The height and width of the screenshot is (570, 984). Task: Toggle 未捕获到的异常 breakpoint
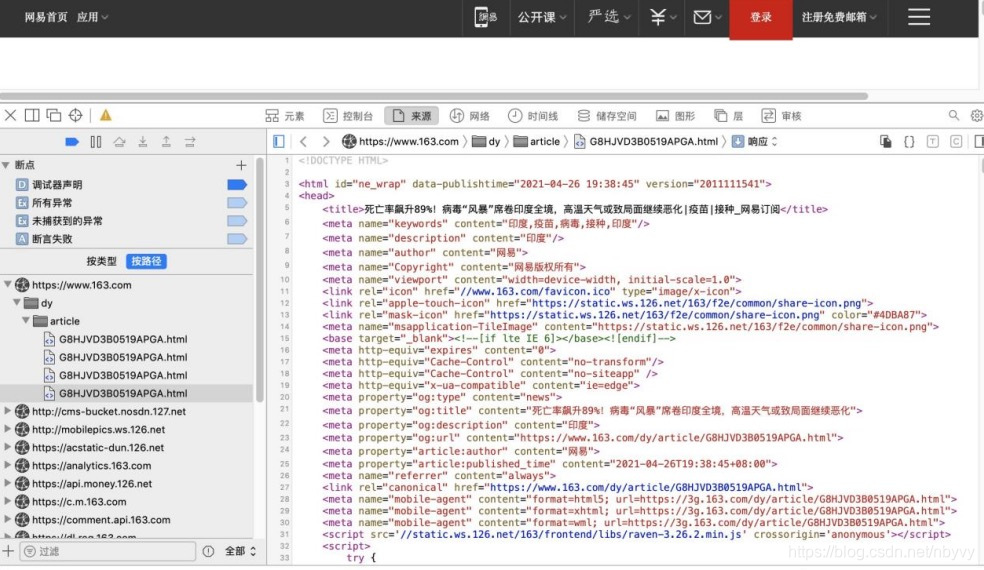click(x=237, y=221)
